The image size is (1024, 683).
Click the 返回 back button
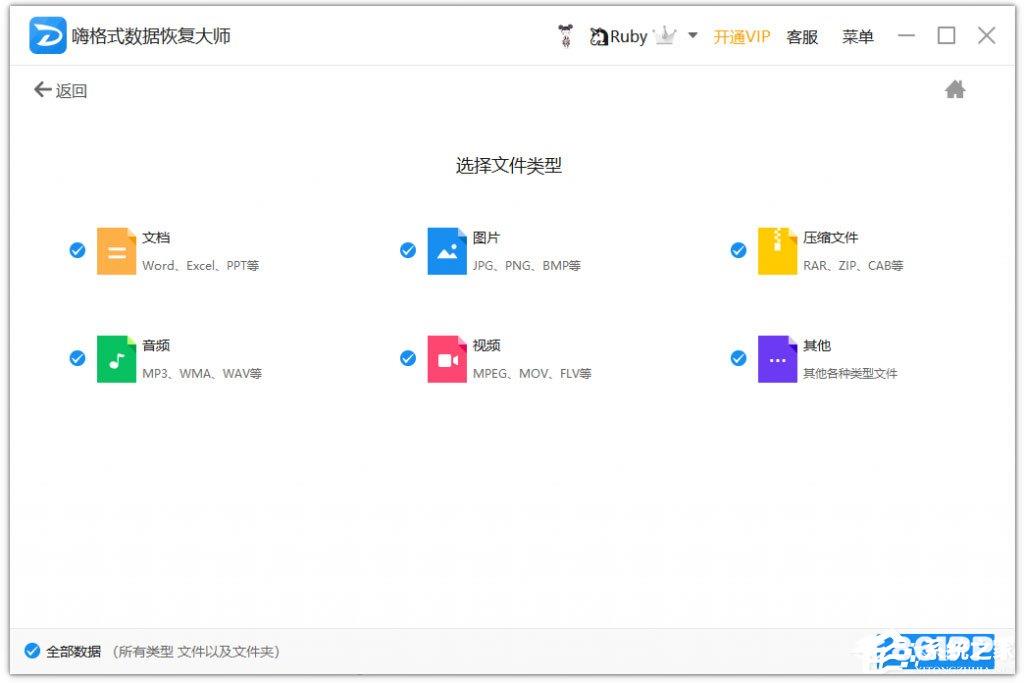(60, 90)
